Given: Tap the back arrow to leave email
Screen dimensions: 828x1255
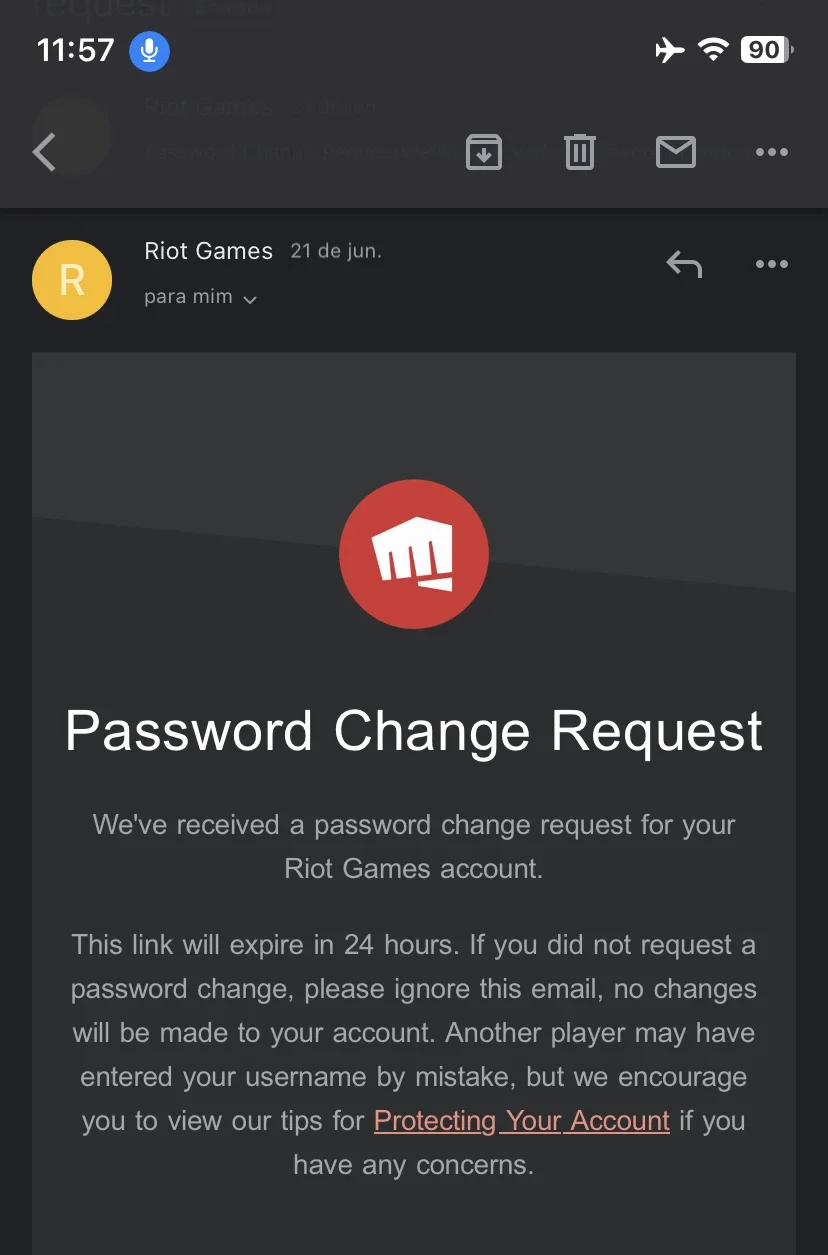Looking at the screenshot, I should click(44, 153).
